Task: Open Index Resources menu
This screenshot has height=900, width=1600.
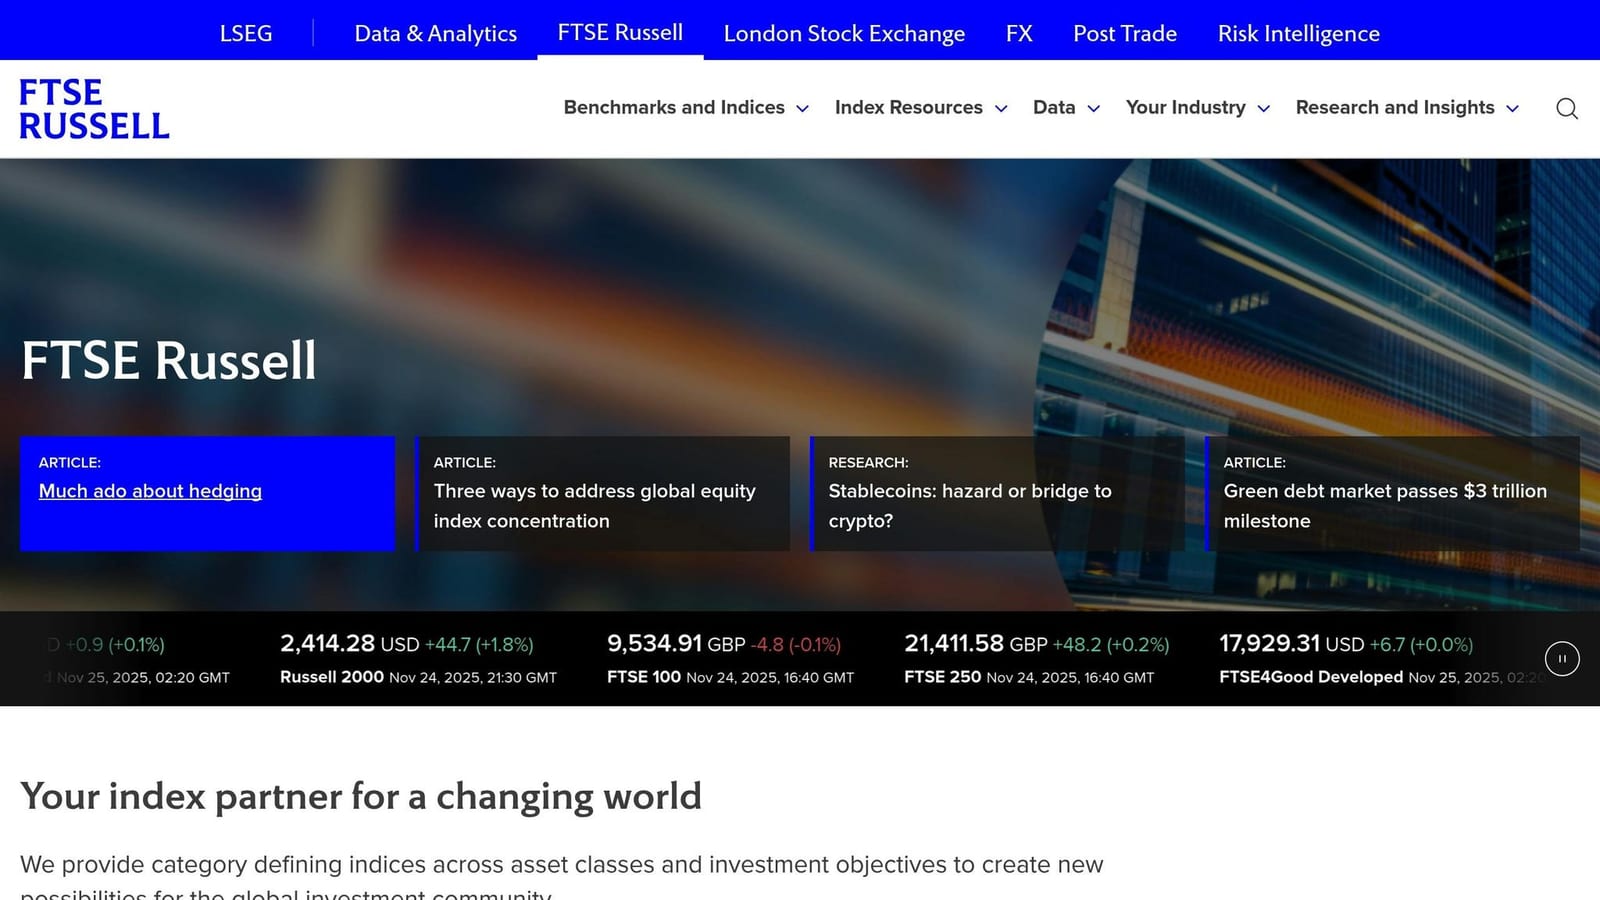Action: (x=909, y=107)
